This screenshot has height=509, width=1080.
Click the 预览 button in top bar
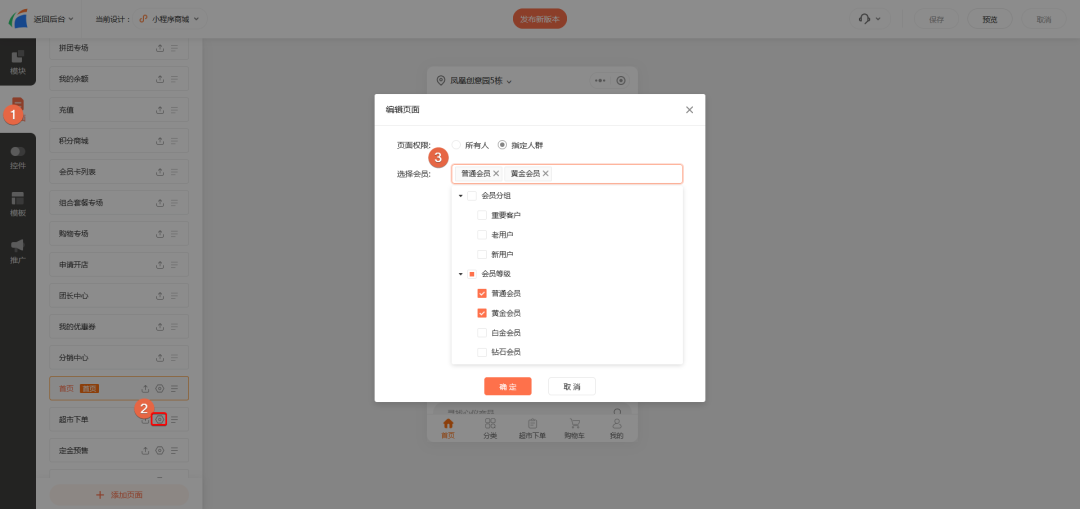pyautogui.click(x=990, y=19)
